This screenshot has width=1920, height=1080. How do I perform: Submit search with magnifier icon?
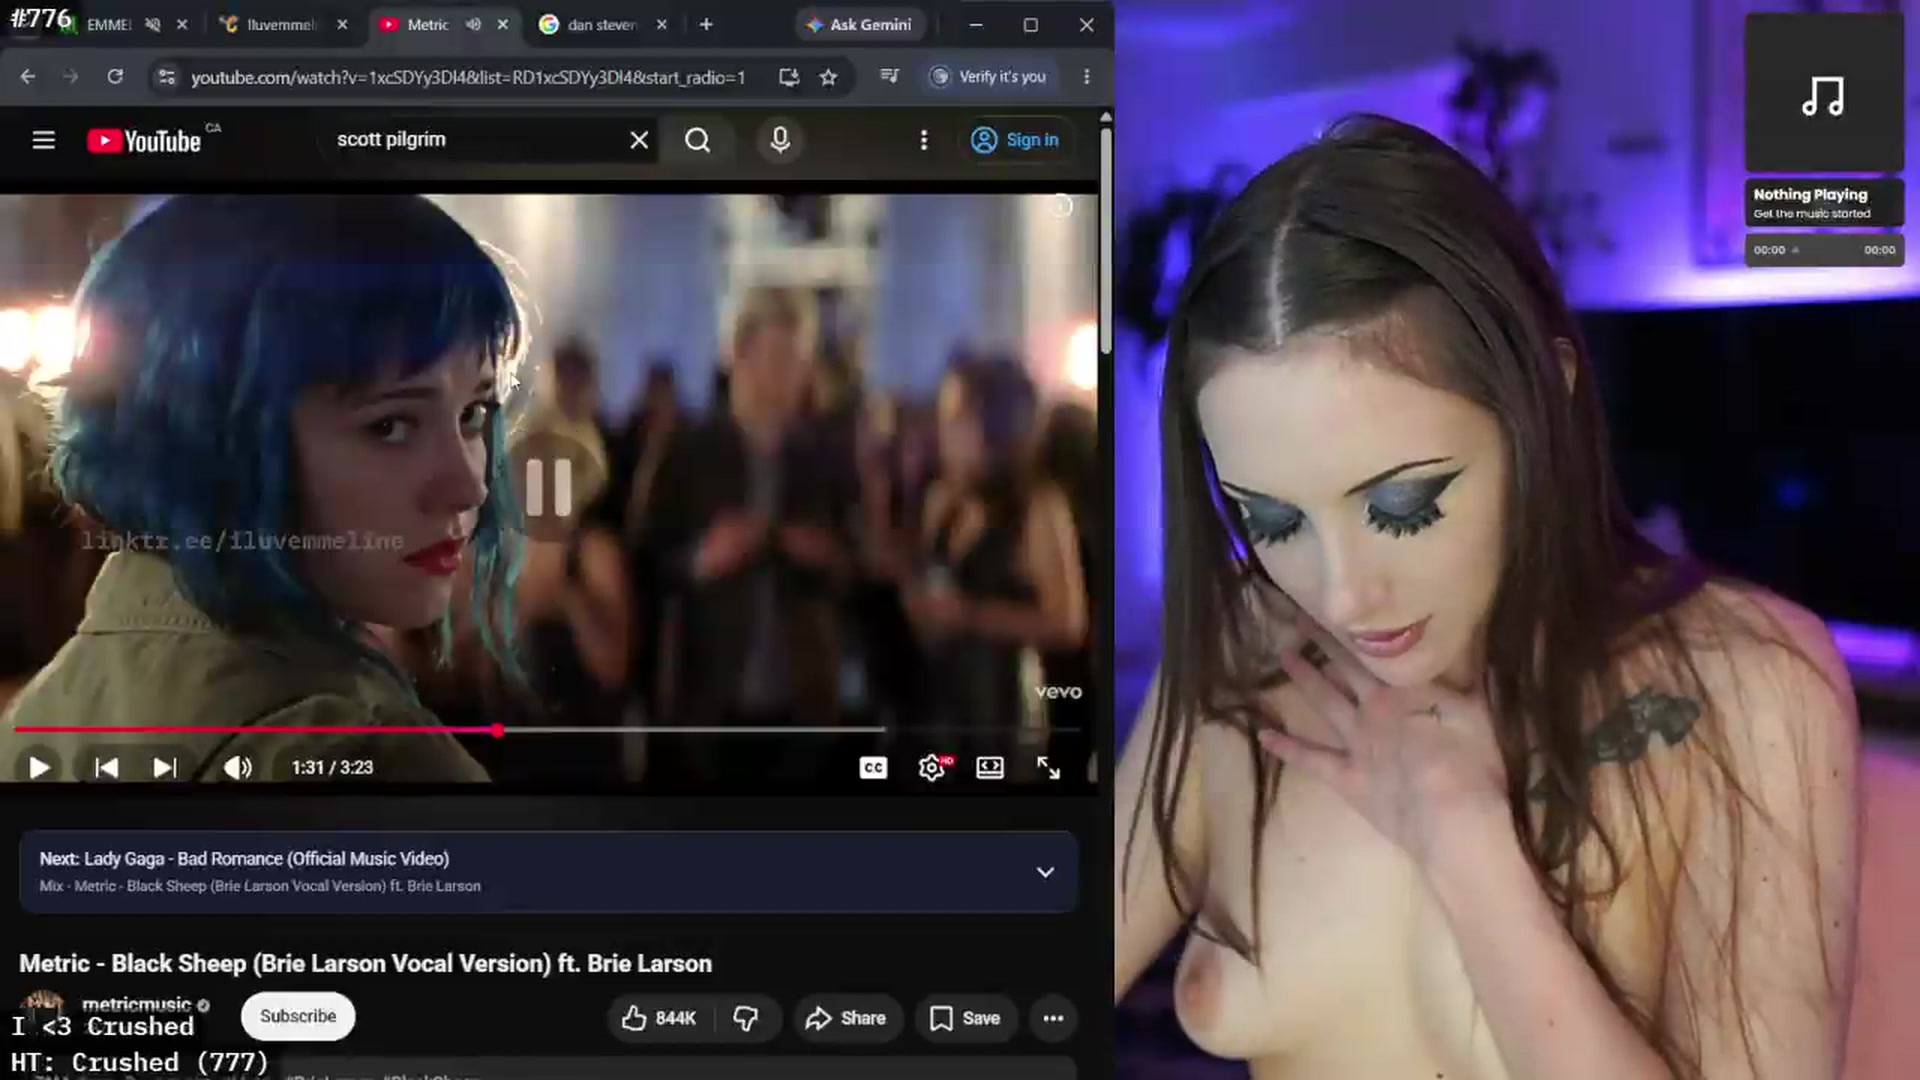[x=698, y=140]
